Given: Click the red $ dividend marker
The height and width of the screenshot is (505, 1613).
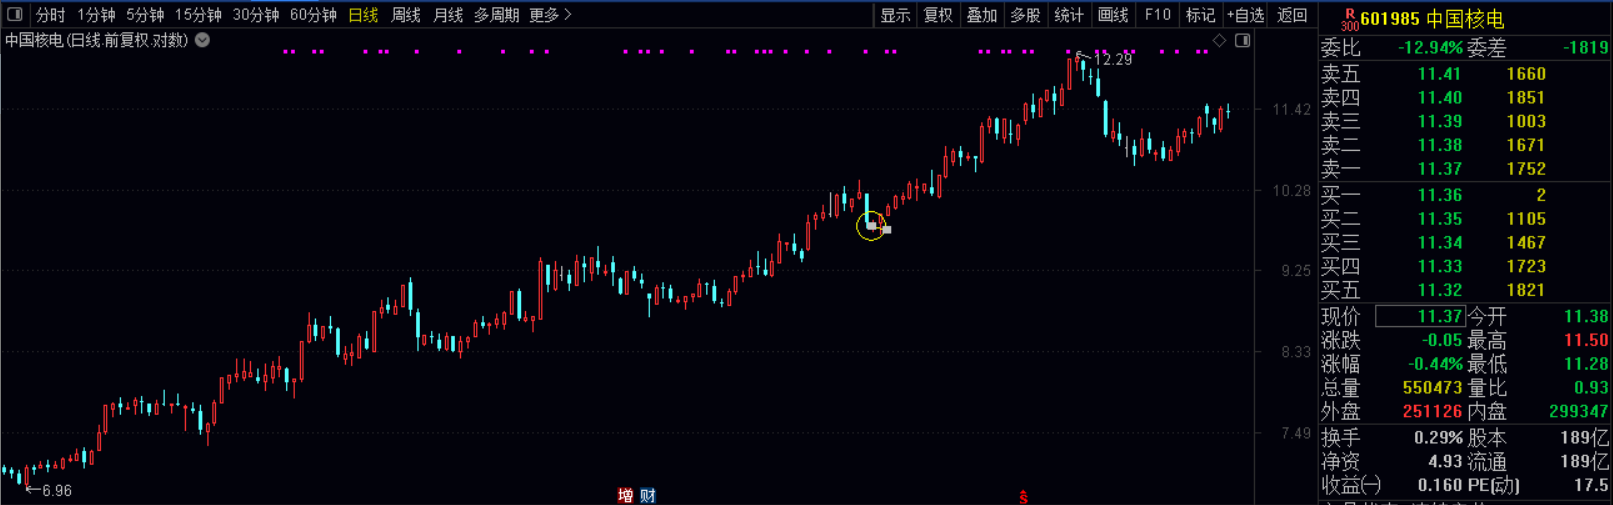Looking at the screenshot, I should click(1023, 496).
